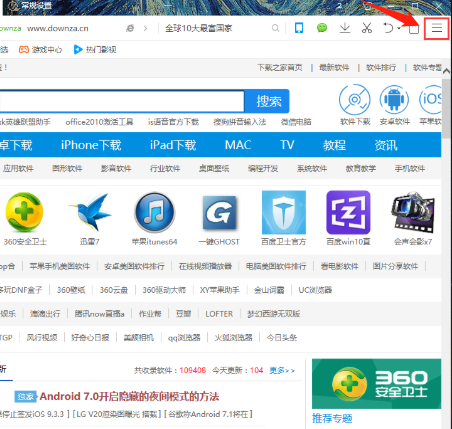Open 桌面壁纸 category
The height and width of the screenshot is (429, 452).
coord(214,168)
